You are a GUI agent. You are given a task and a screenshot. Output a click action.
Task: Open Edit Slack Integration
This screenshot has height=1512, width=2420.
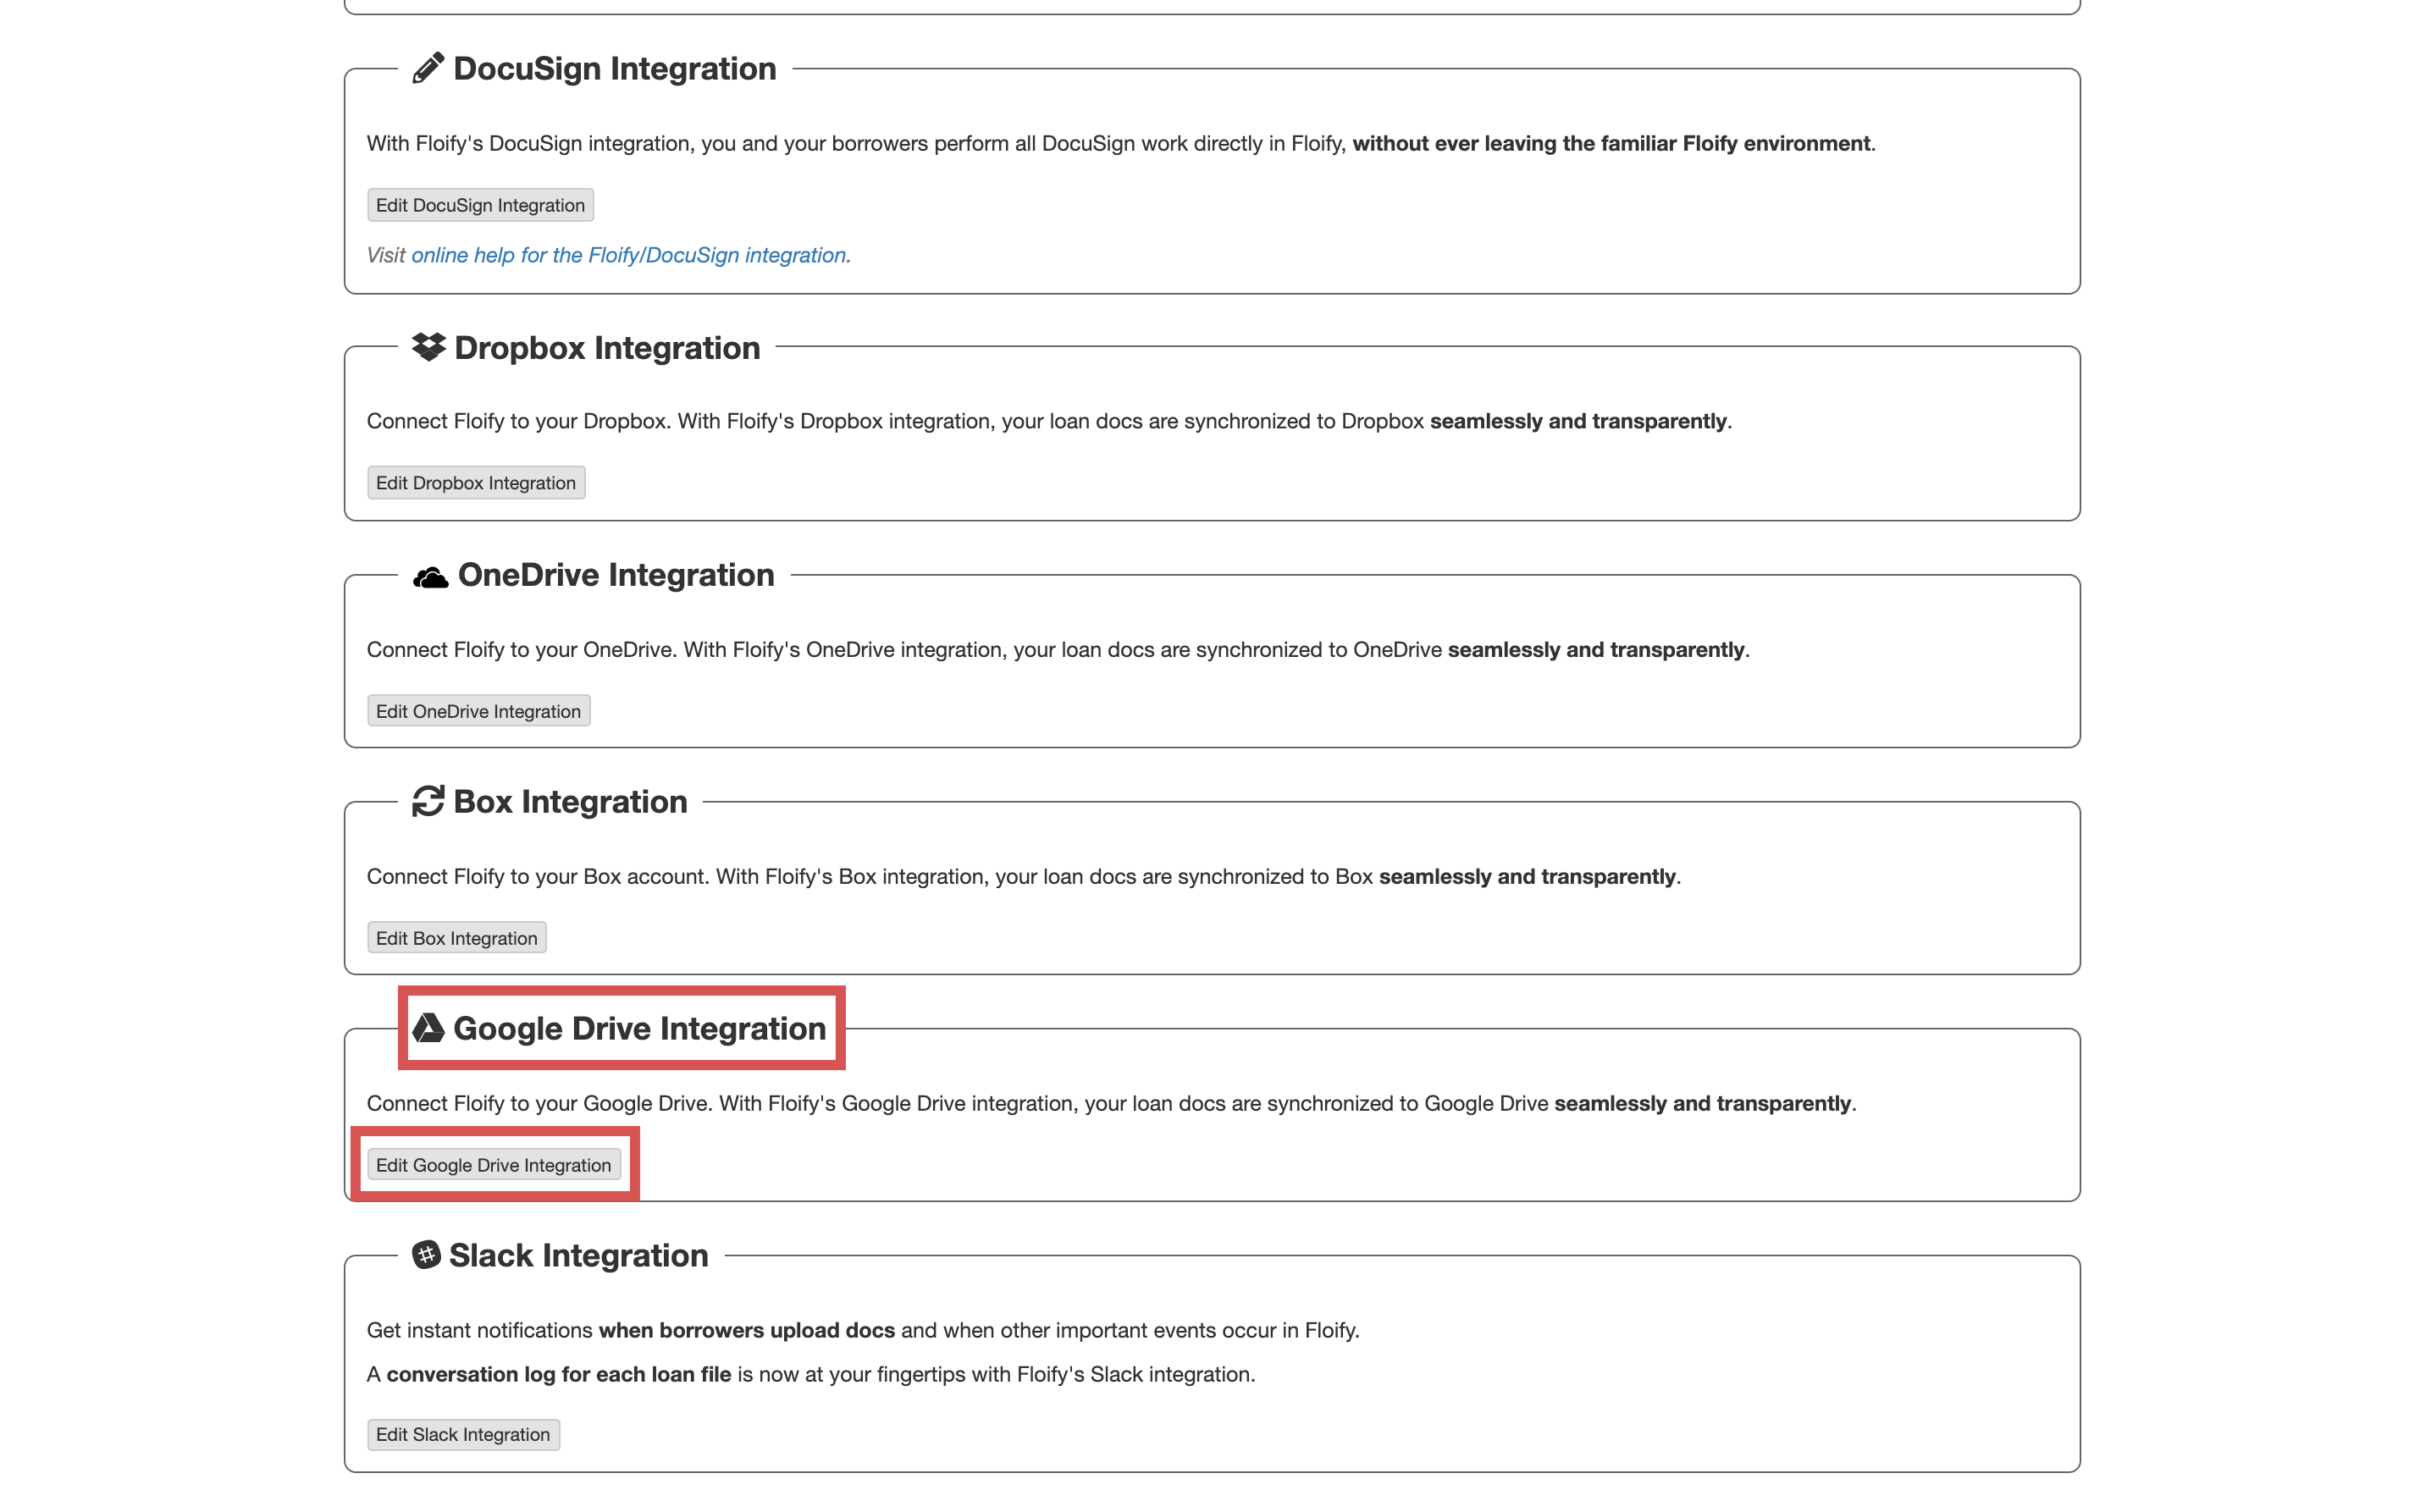462,1434
